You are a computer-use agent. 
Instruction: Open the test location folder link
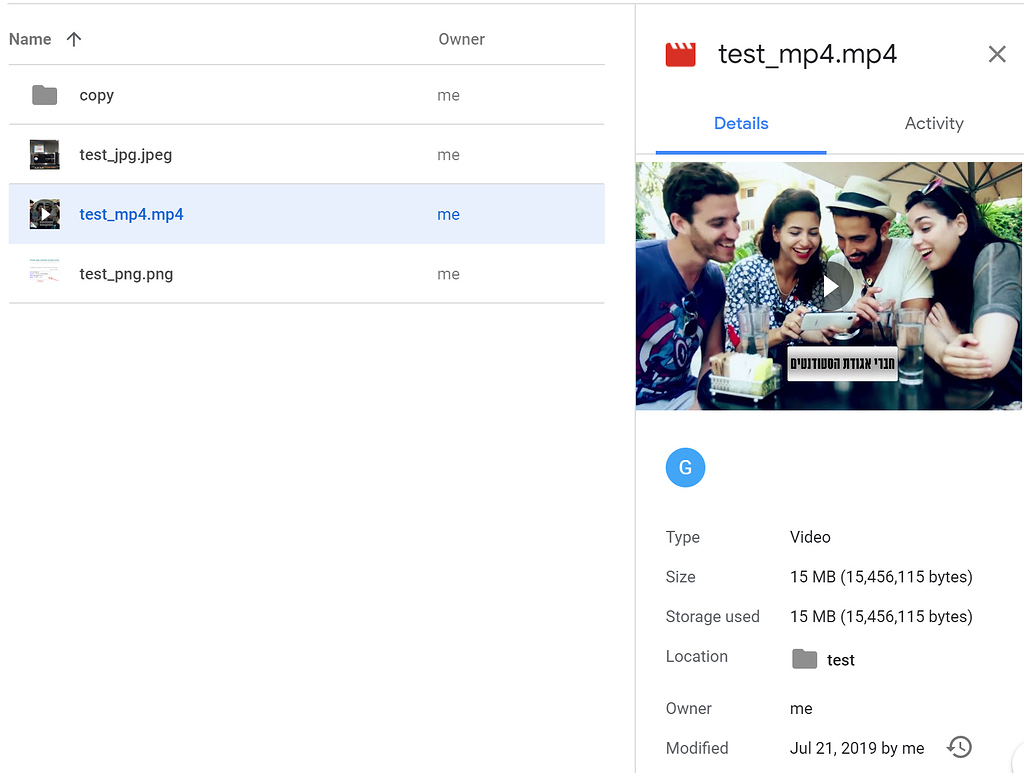pos(840,660)
